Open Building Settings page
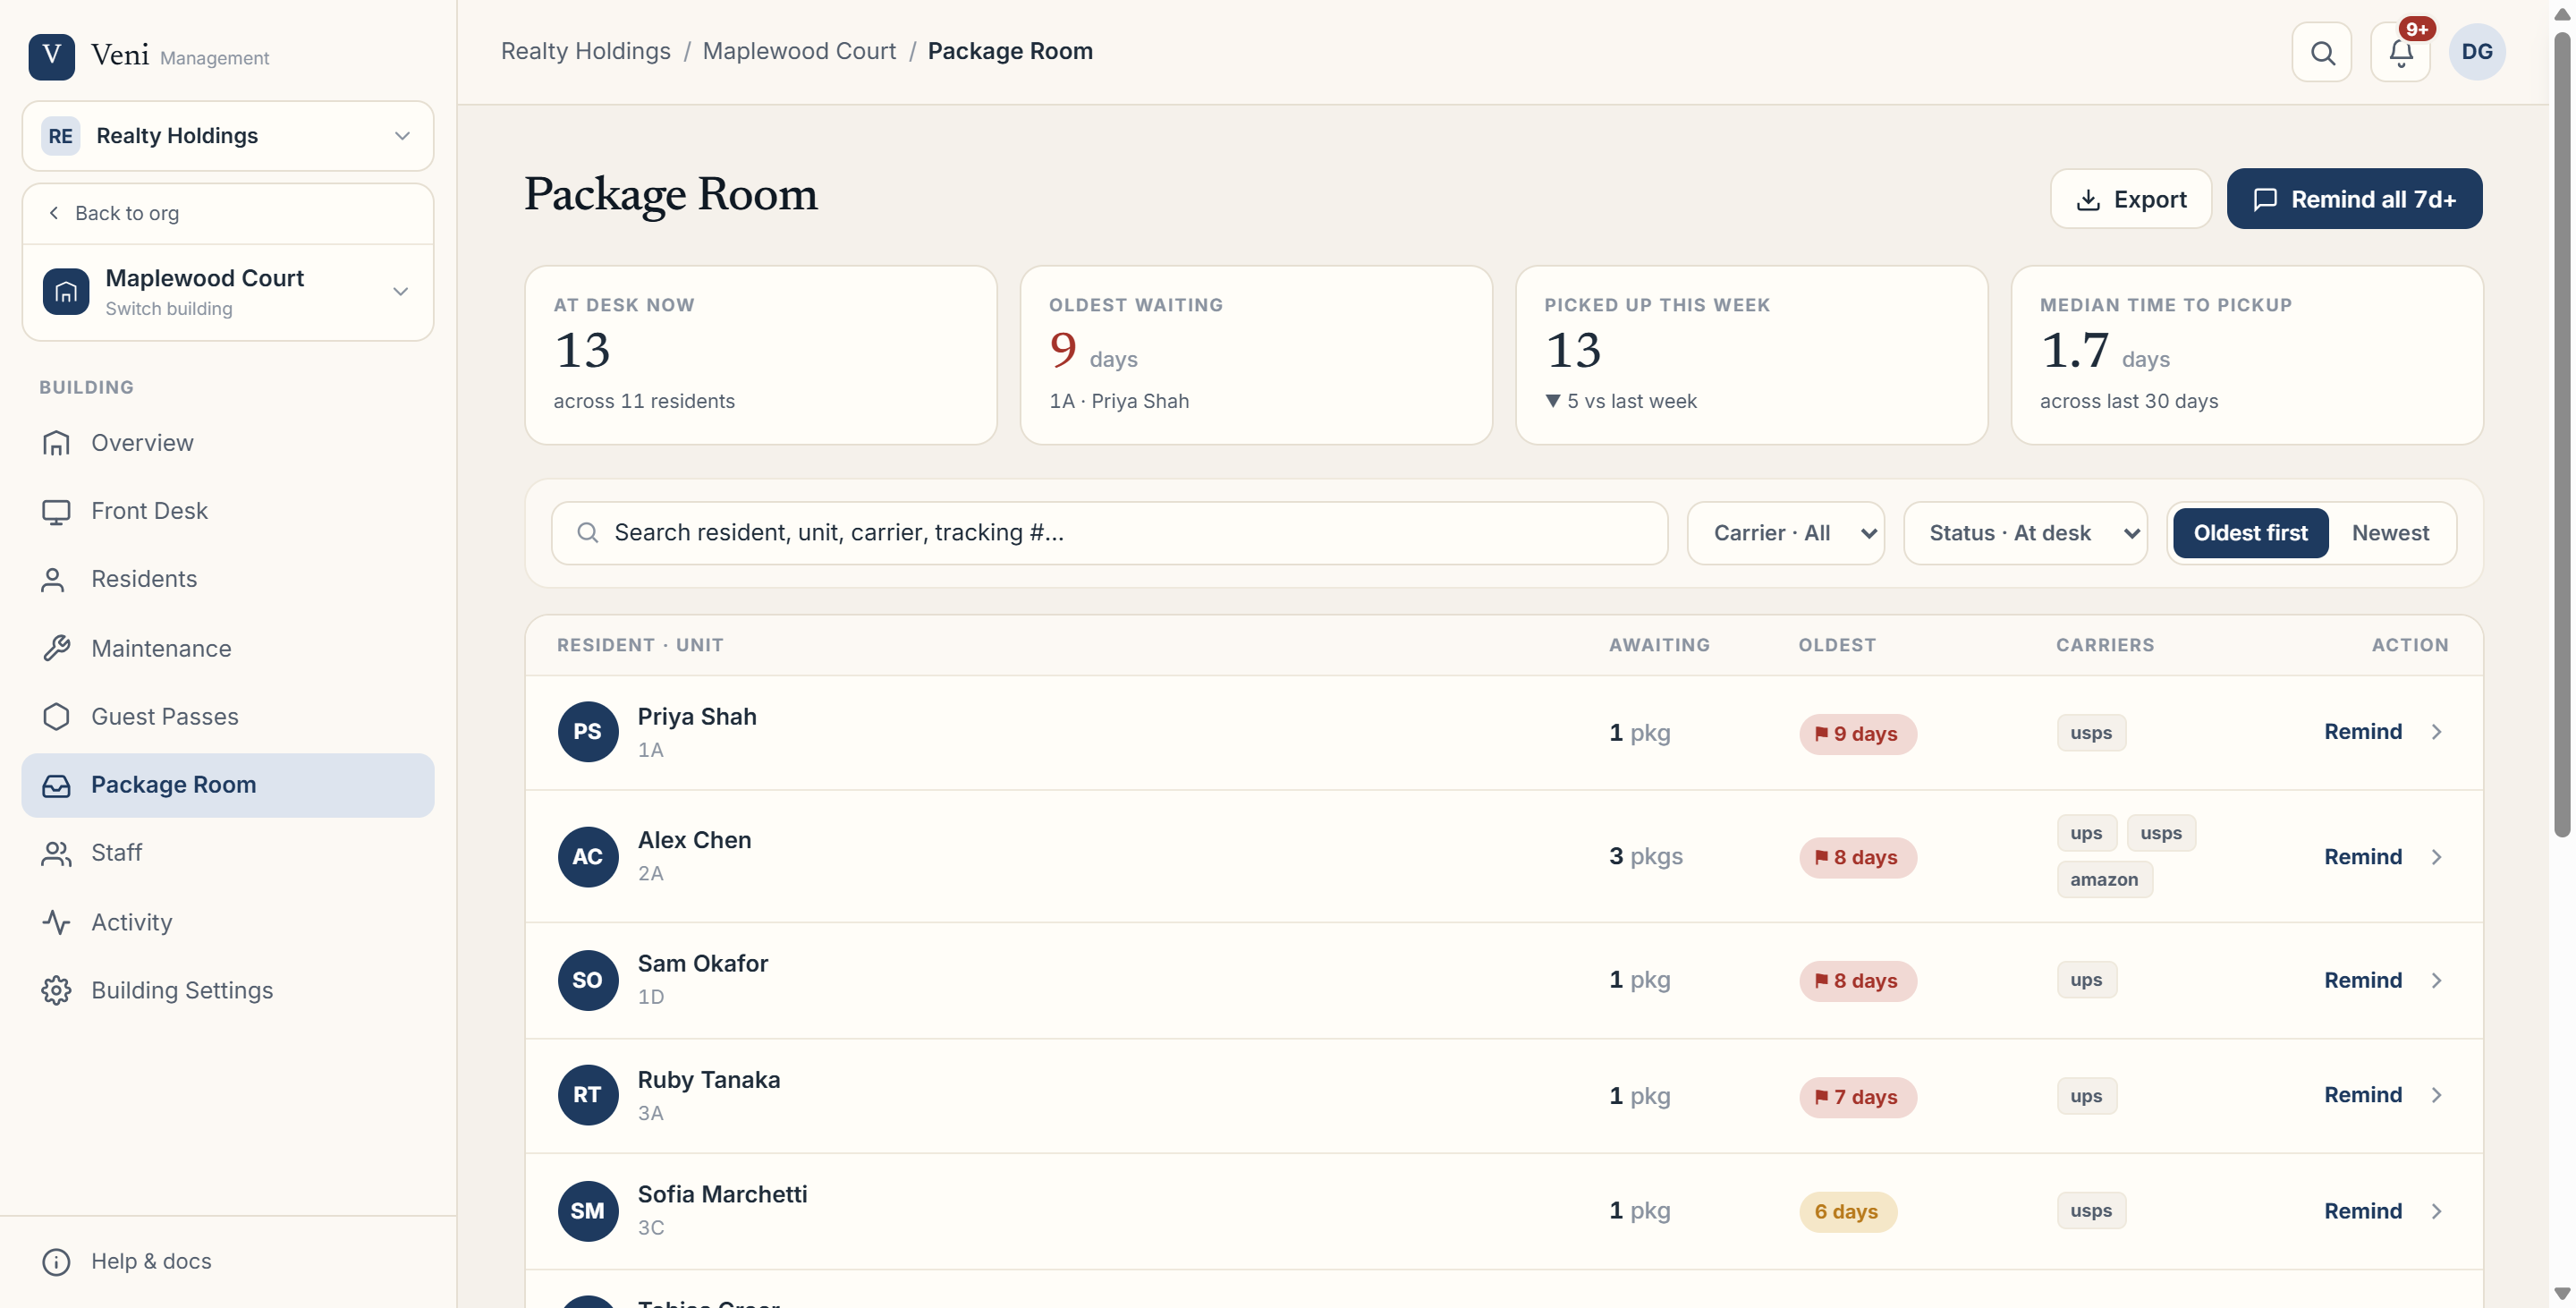 (x=228, y=990)
